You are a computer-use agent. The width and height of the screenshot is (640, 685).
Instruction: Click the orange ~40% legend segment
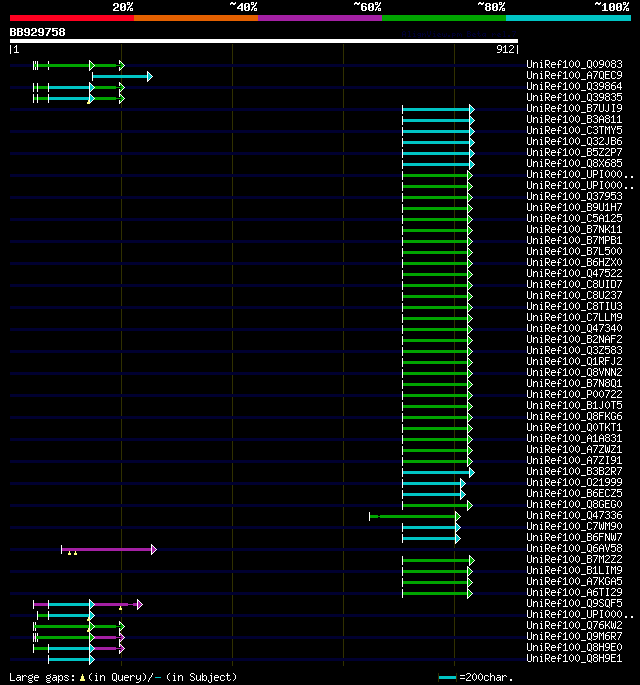click(x=196, y=18)
